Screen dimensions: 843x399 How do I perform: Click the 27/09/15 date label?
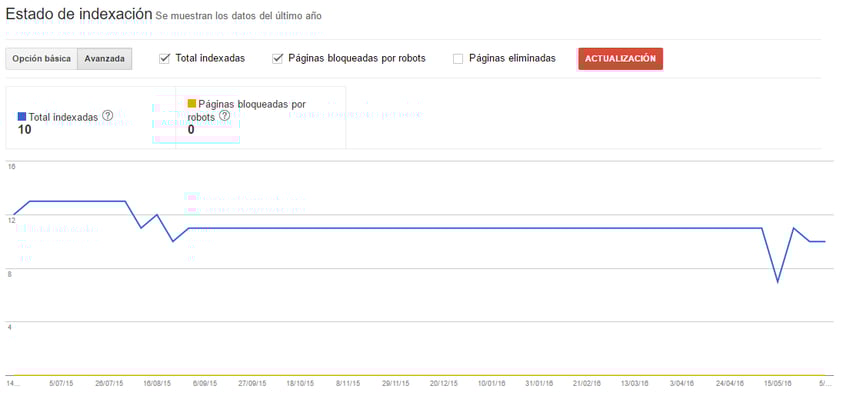252,384
